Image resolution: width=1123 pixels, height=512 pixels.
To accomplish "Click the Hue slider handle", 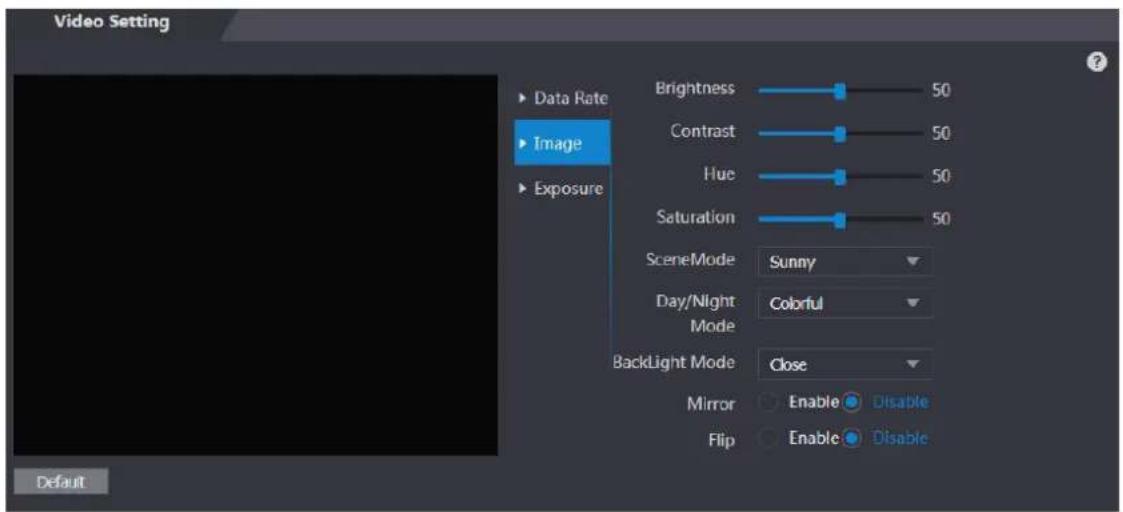I will click(x=841, y=176).
